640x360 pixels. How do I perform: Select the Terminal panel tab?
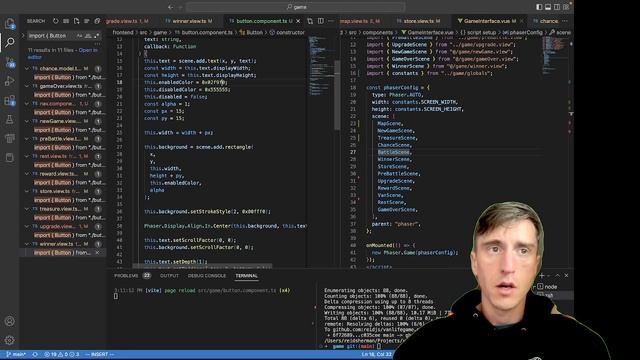coord(247,276)
